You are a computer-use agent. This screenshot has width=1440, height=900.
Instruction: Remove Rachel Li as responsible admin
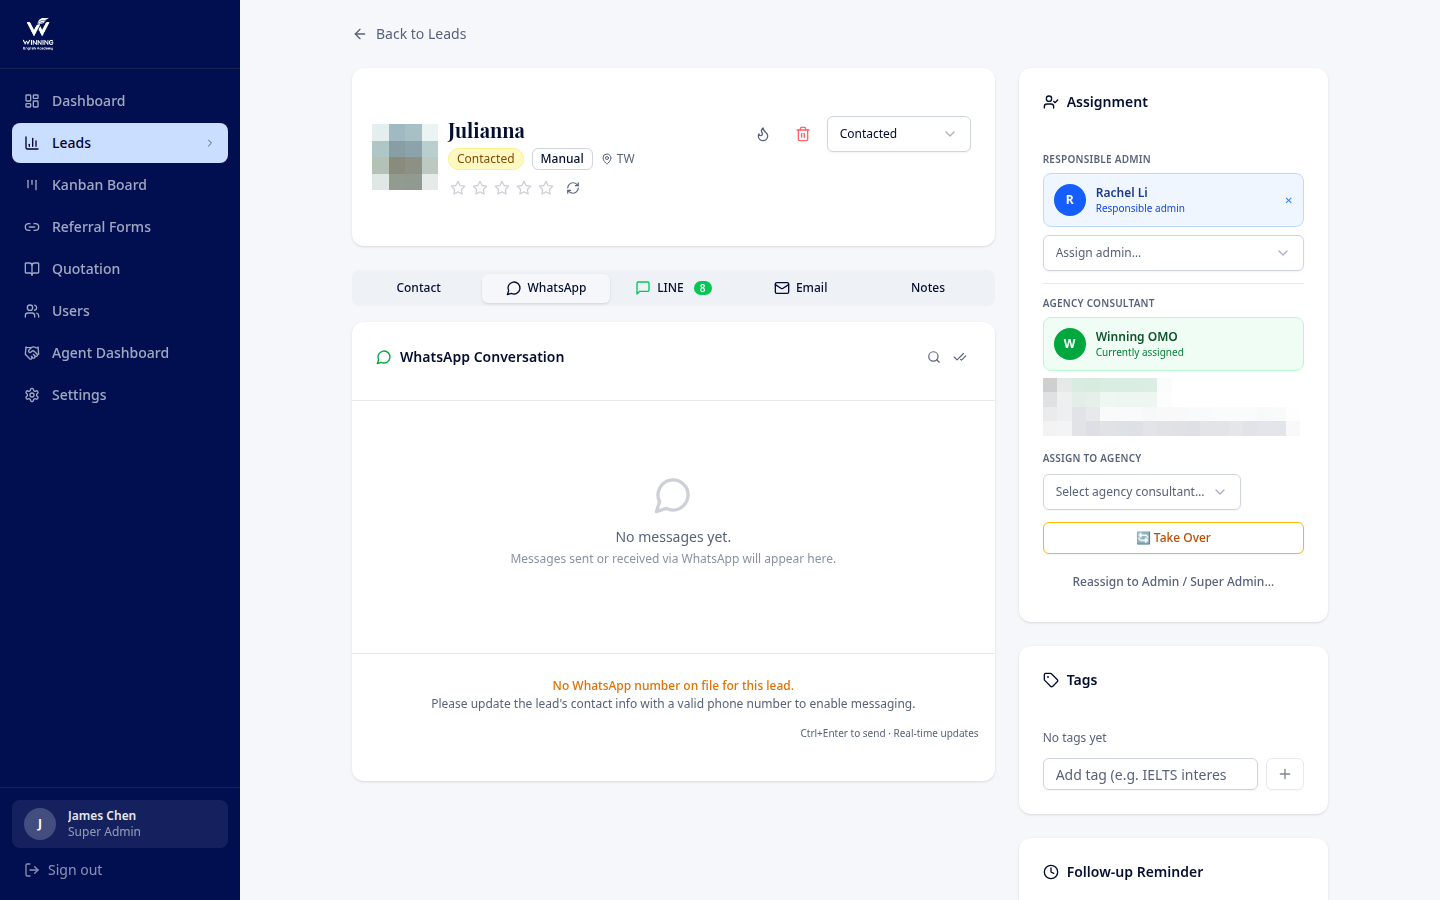coord(1289,200)
